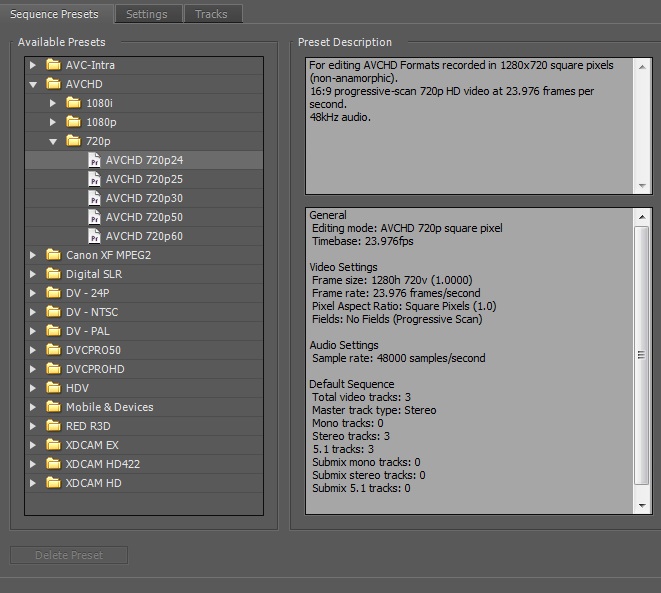This screenshot has height=593, width=661.
Task: Click the General details scrollbar thumb
Action: (x=642, y=355)
